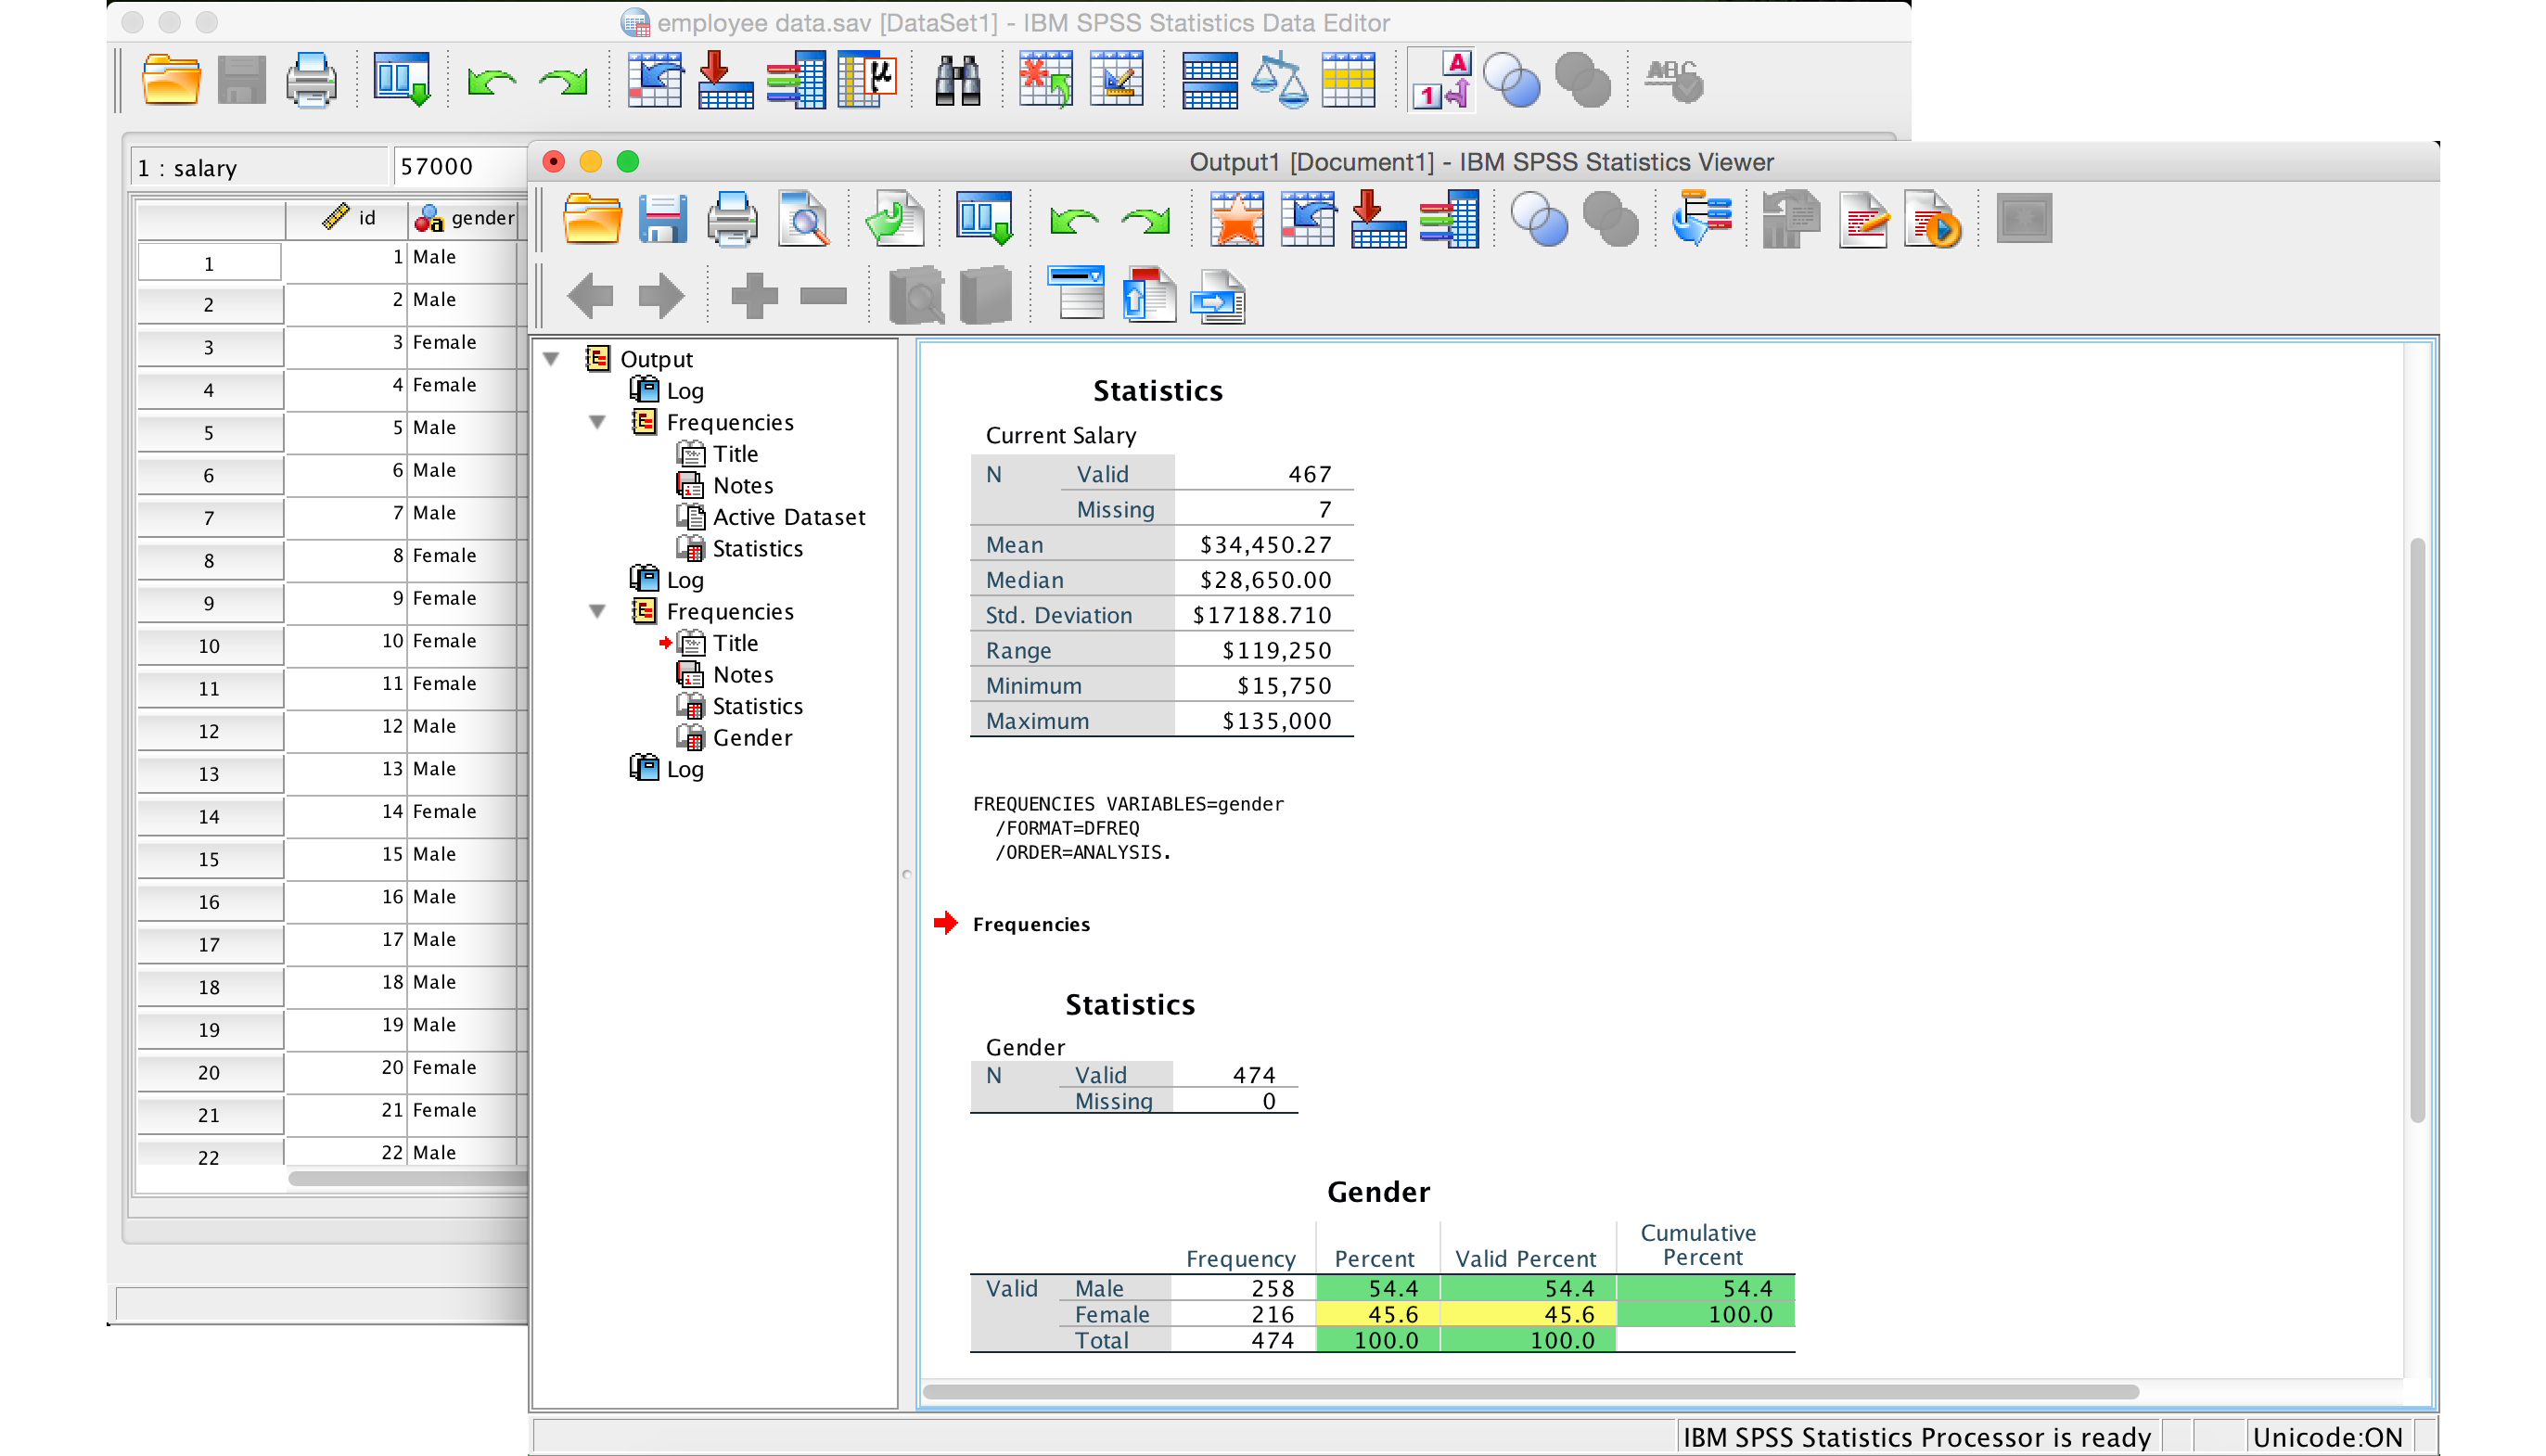This screenshot has width=2546, height=1456.
Task: Select Notes under first Frequencies
Action: [x=743, y=486]
